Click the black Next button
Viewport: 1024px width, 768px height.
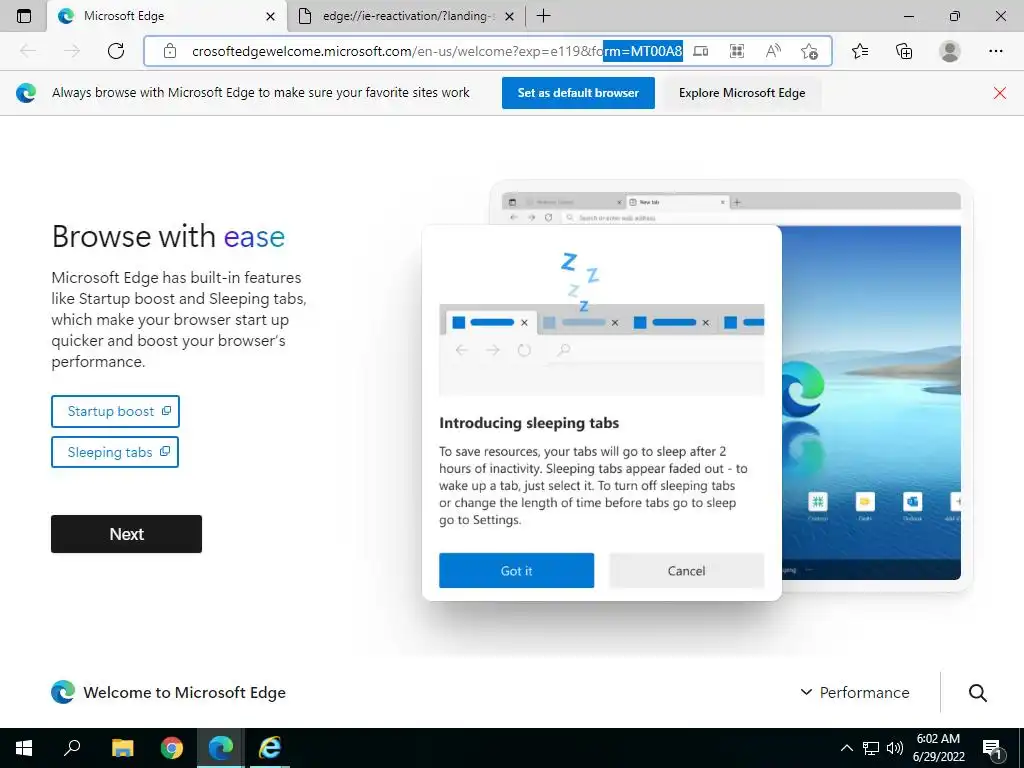pyautogui.click(x=126, y=534)
